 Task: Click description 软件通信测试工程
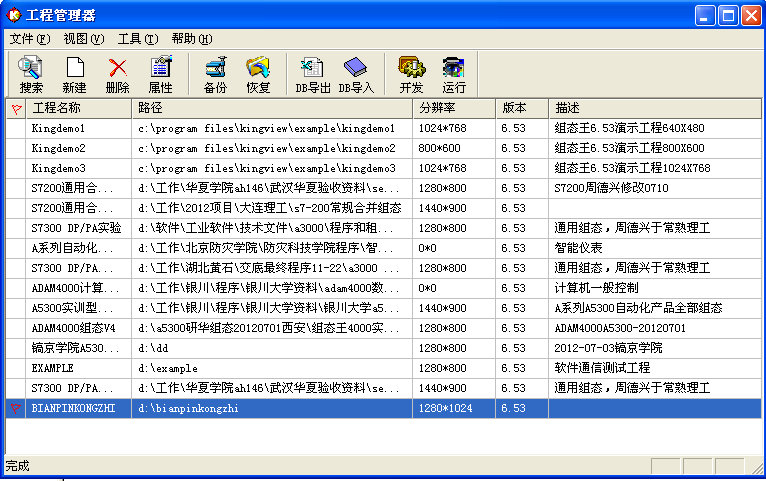click(x=602, y=368)
